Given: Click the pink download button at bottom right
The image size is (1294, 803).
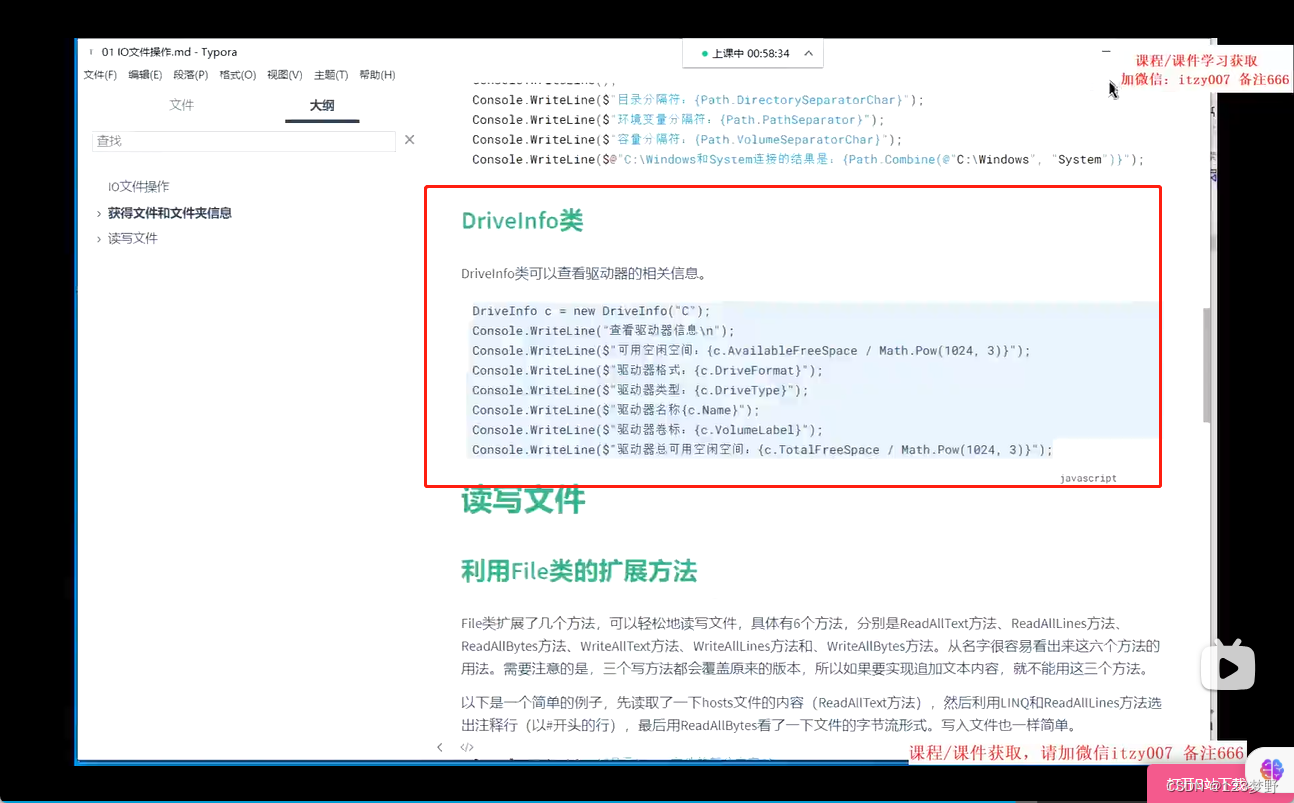Looking at the screenshot, I should click(x=1198, y=785).
